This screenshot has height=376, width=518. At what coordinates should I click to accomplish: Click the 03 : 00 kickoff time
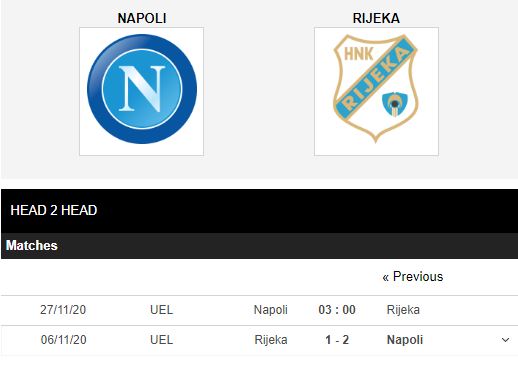point(337,310)
